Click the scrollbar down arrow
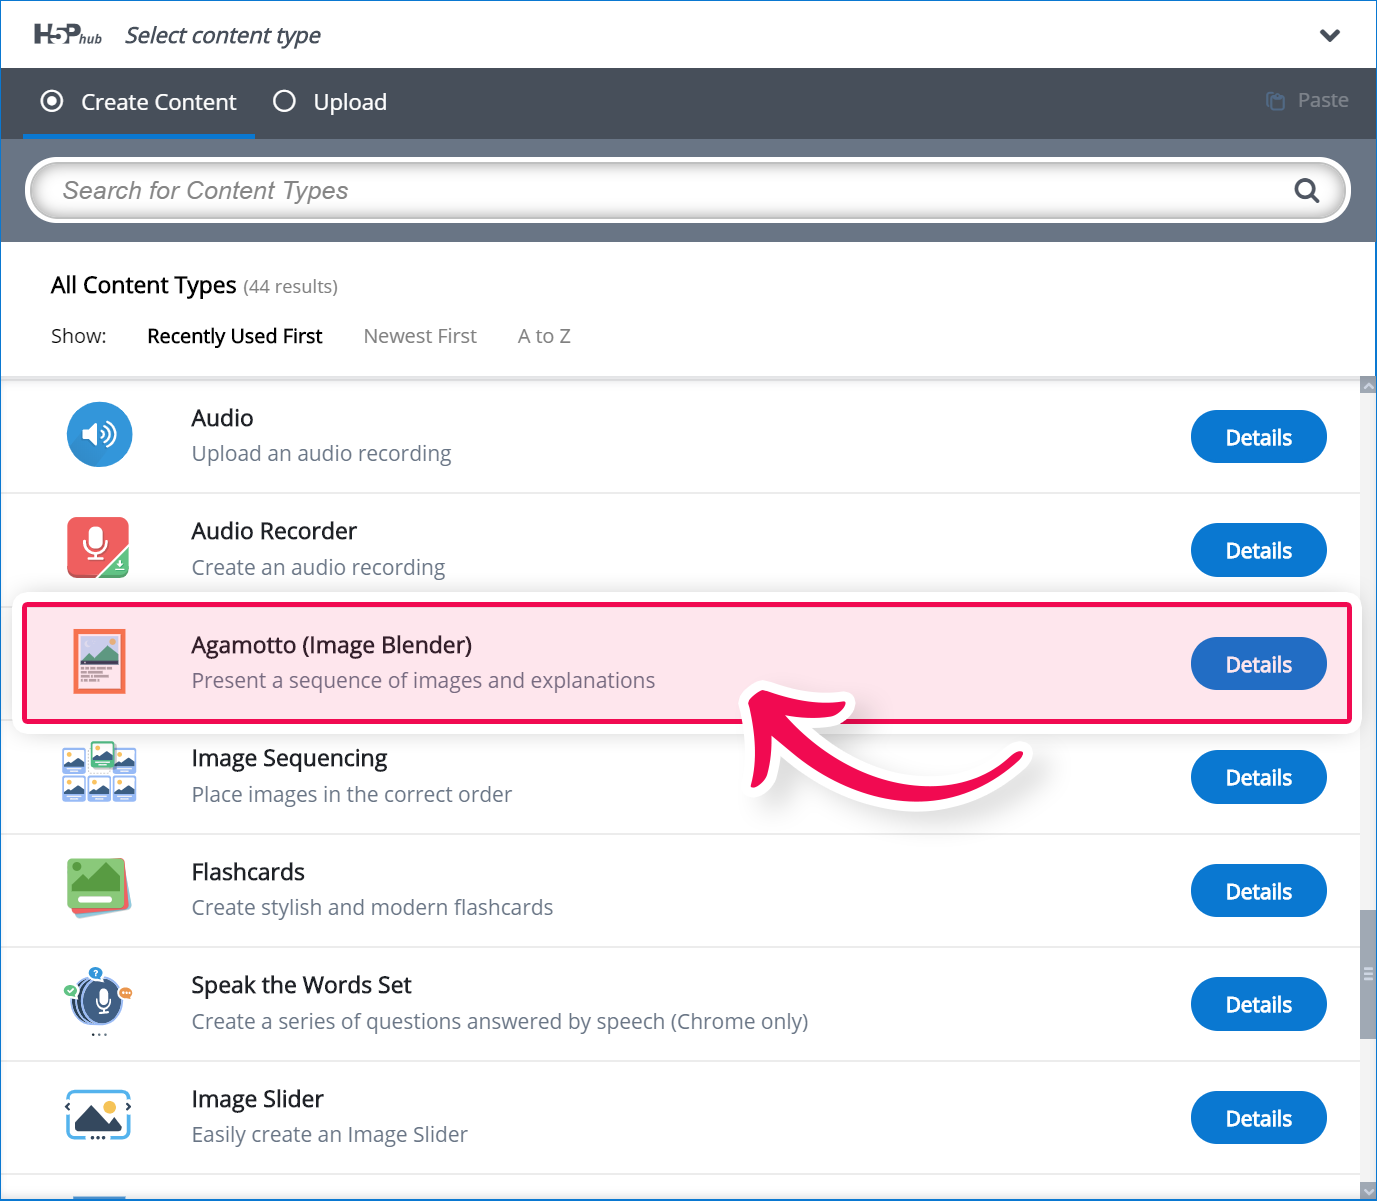The width and height of the screenshot is (1377, 1201). pos(1368,1190)
